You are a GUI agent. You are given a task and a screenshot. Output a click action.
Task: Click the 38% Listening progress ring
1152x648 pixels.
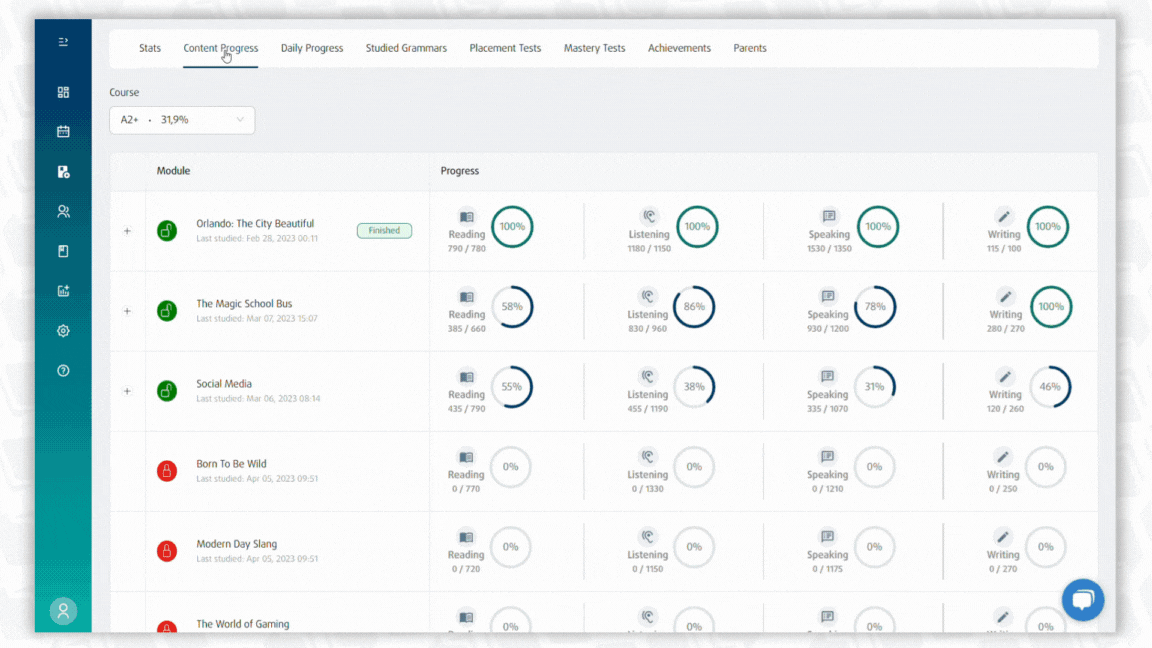click(x=694, y=386)
